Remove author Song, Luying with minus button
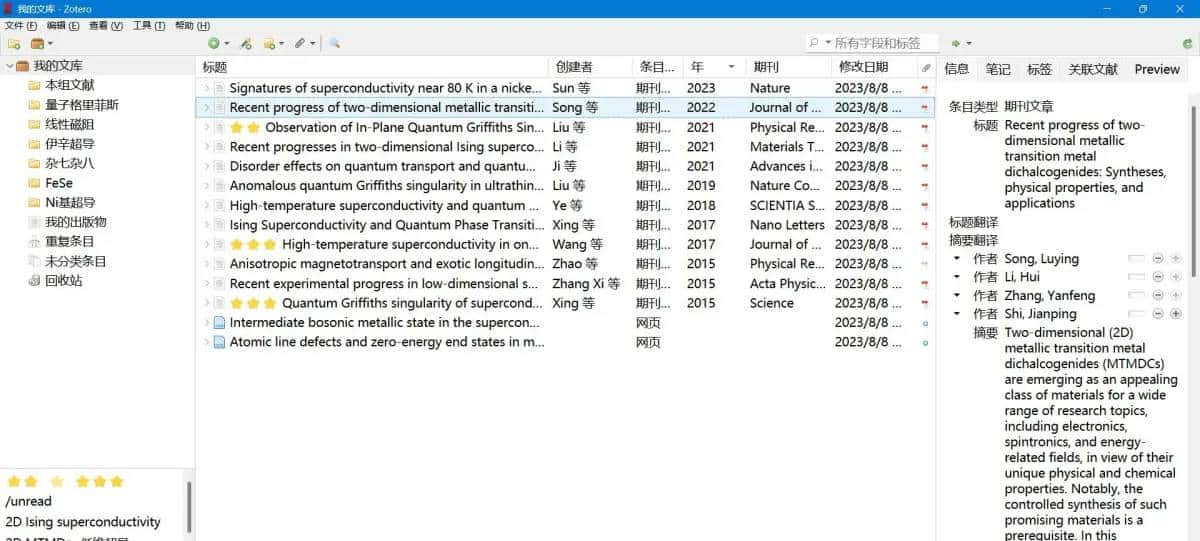1200x541 pixels. (1157, 259)
